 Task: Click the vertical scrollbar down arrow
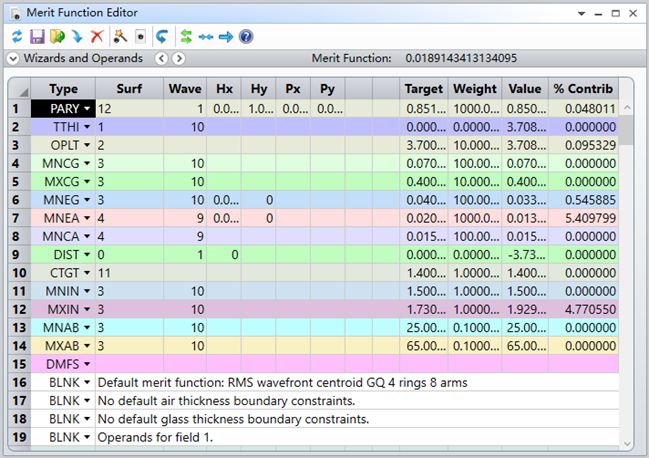point(628,442)
